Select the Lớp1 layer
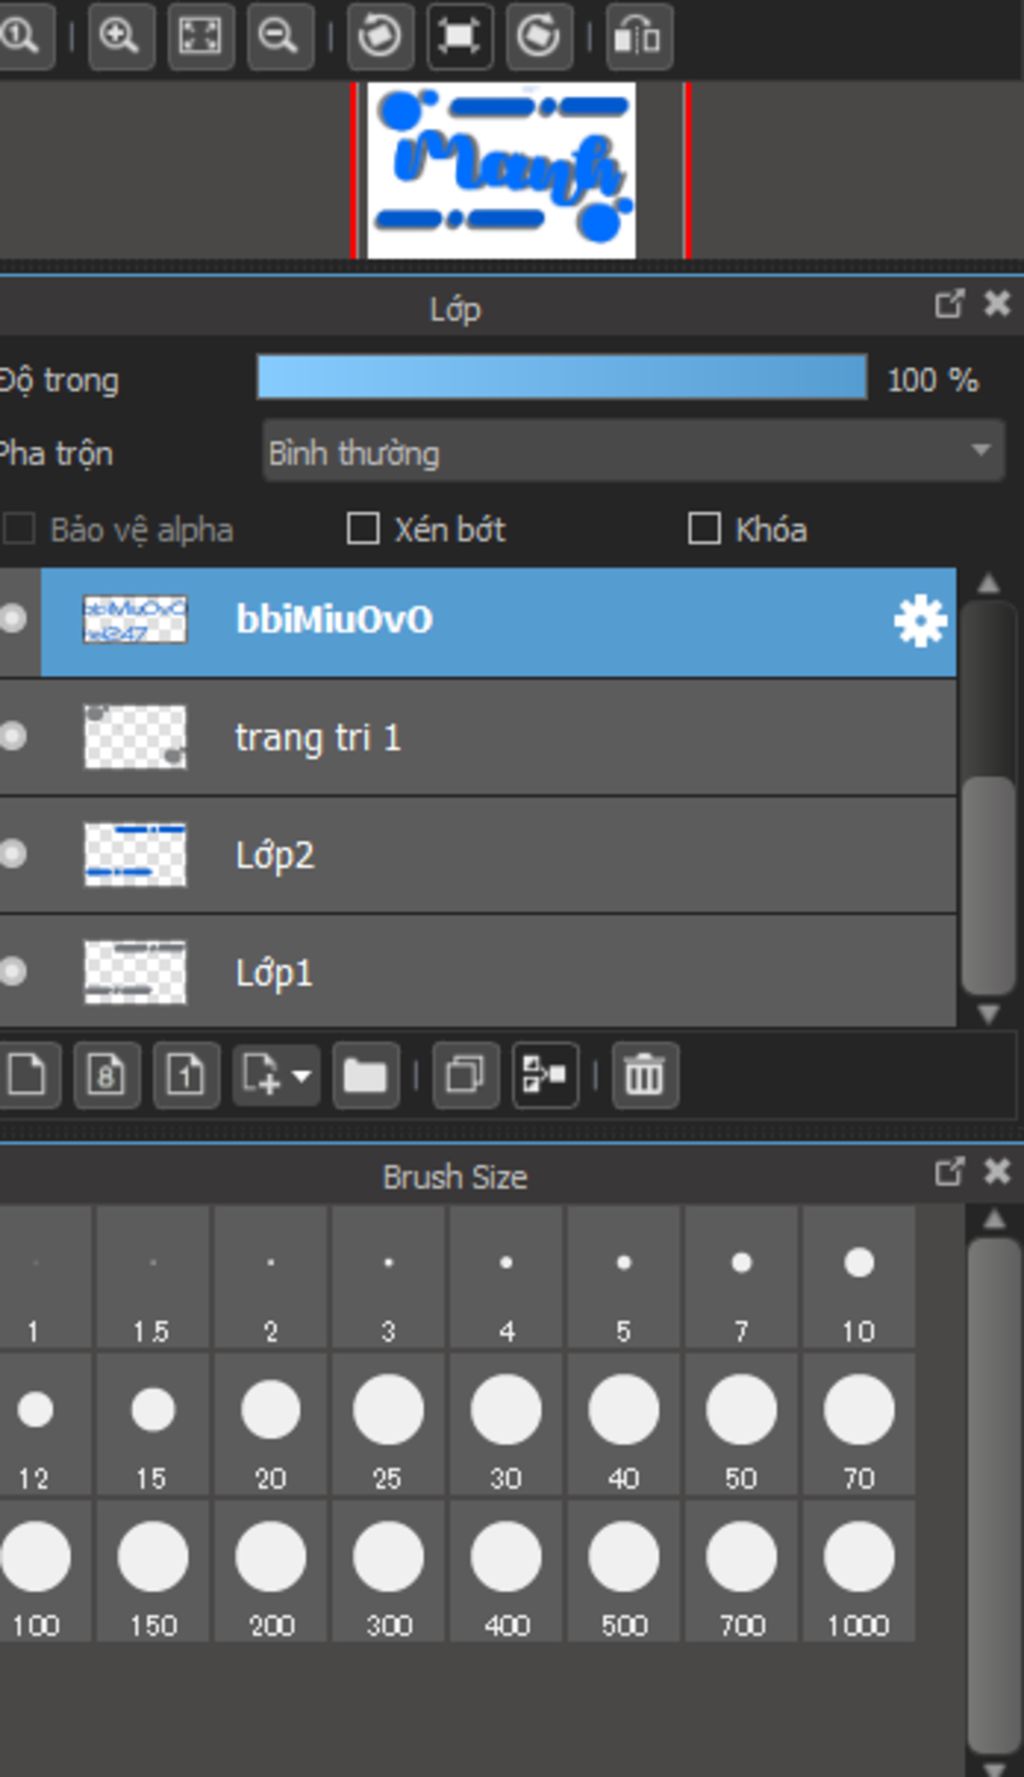The width and height of the screenshot is (1024, 1777). pos(500,973)
